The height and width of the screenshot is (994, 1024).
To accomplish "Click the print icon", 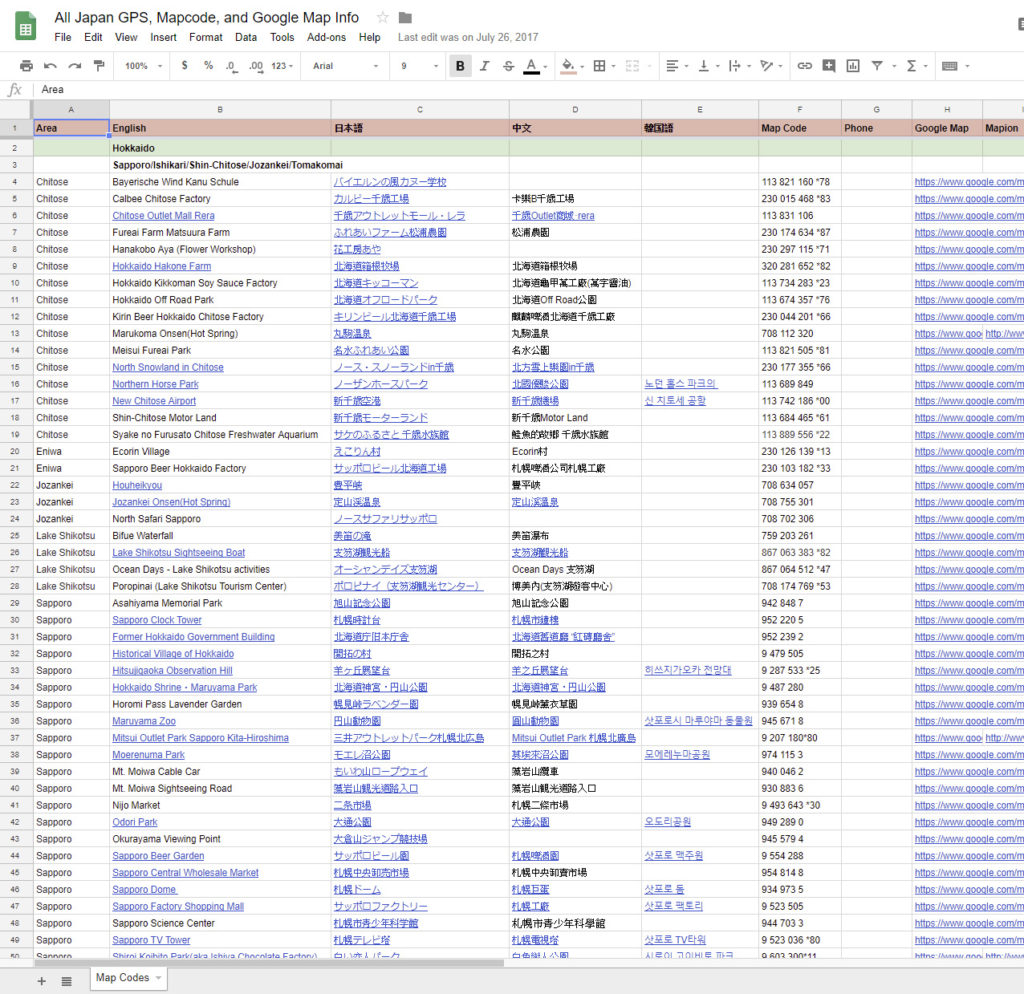I will (x=26, y=66).
